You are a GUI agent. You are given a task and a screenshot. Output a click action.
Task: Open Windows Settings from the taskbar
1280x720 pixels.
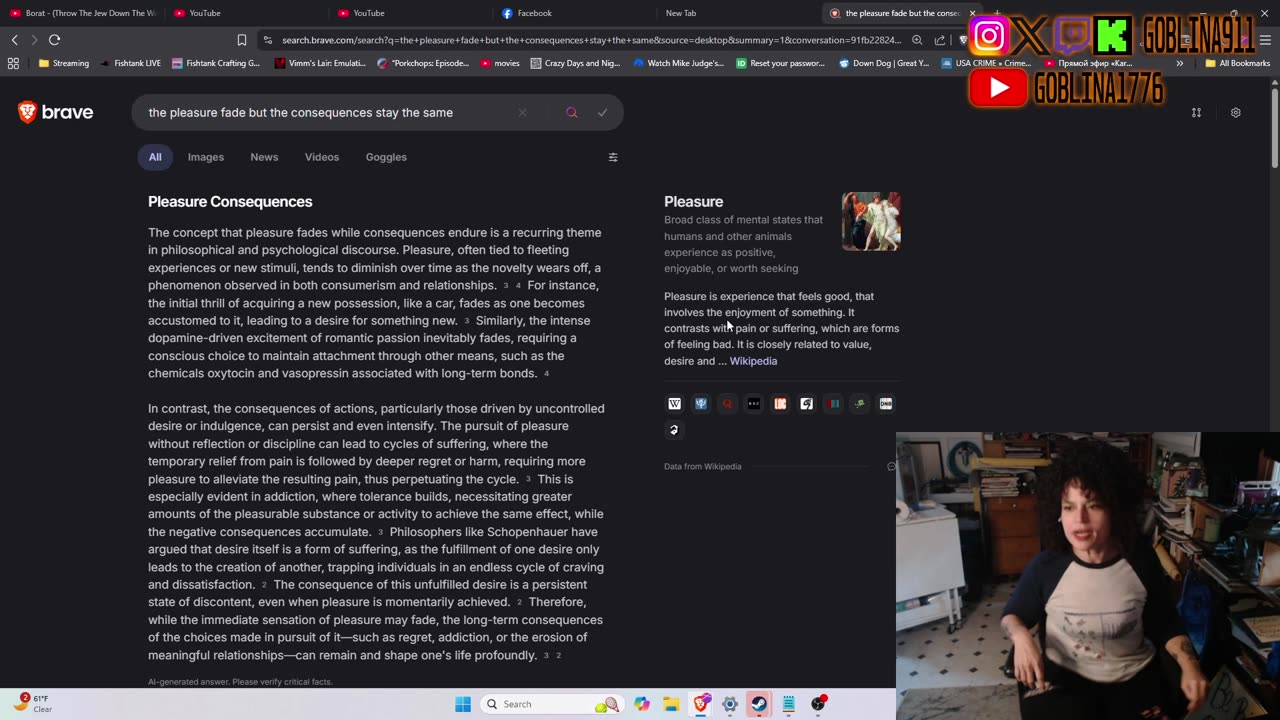[x=730, y=704]
